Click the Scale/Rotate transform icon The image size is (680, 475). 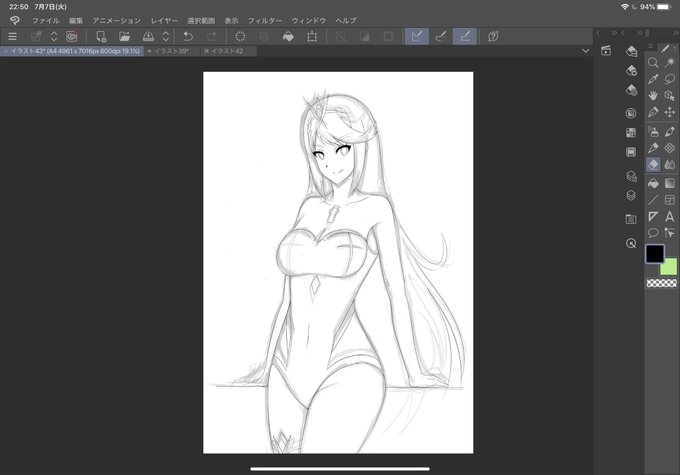pyautogui.click(x=312, y=36)
